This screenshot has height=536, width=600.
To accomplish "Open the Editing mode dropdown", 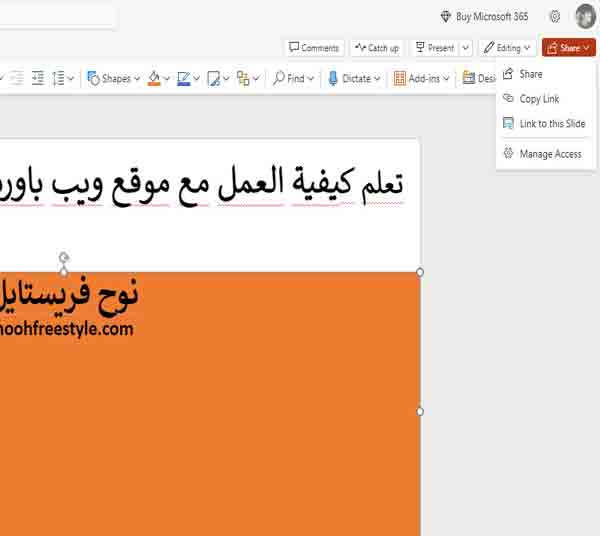I will click(x=507, y=48).
